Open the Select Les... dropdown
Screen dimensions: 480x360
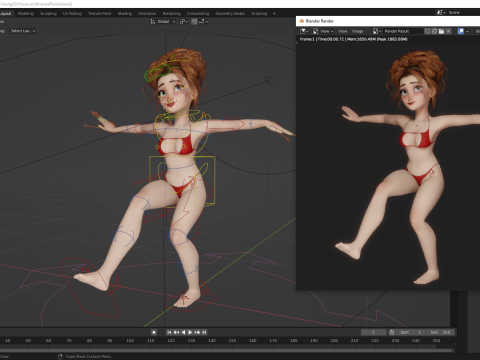pyautogui.click(x=23, y=31)
